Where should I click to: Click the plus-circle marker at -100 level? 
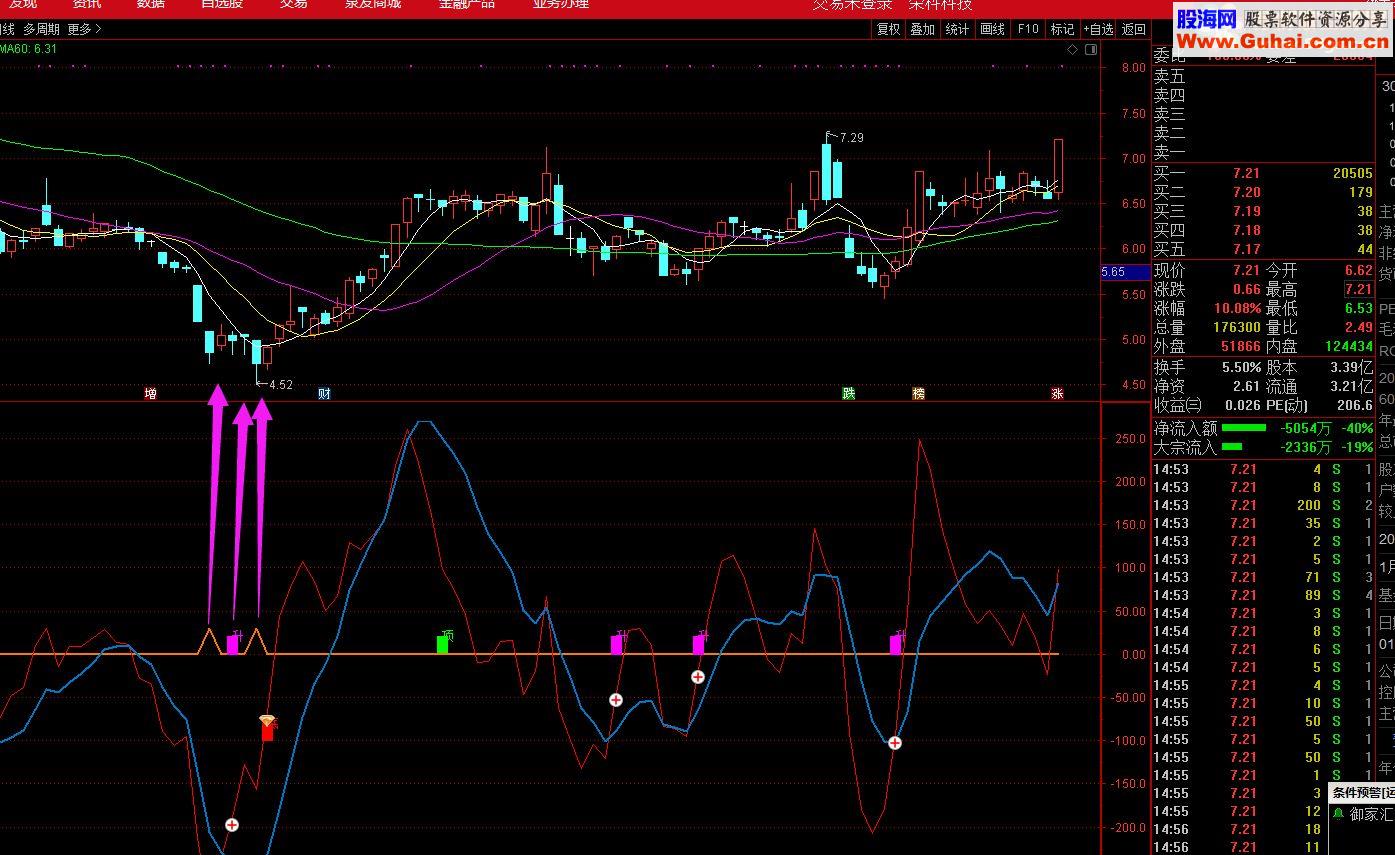tap(895, 743)
